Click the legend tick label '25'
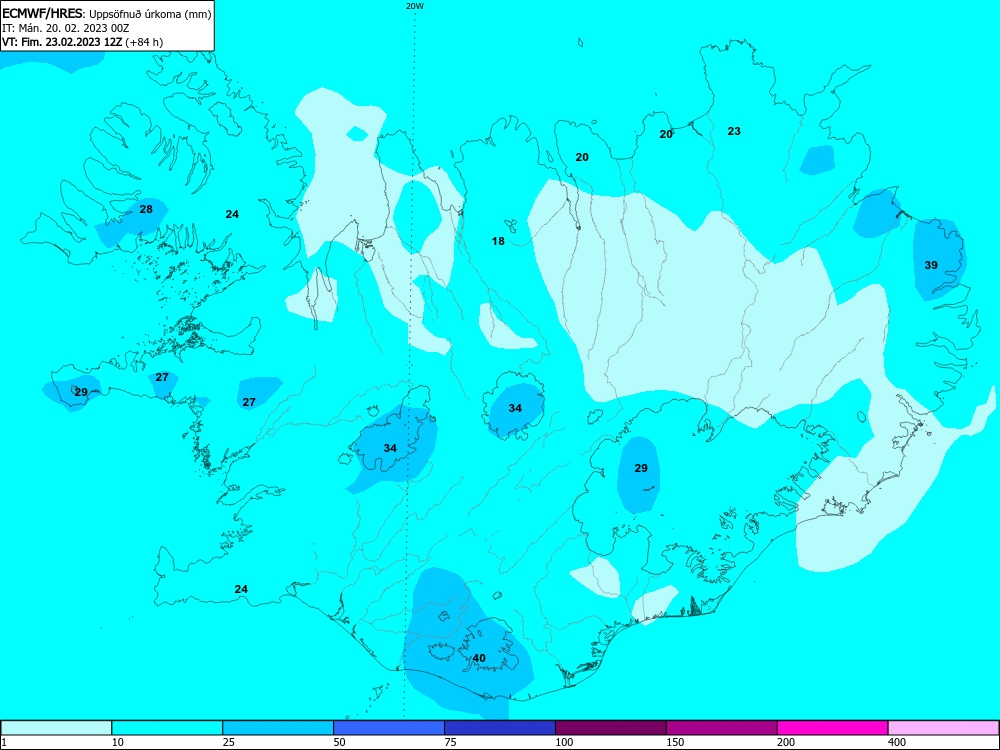 click(x=229, y=742)
